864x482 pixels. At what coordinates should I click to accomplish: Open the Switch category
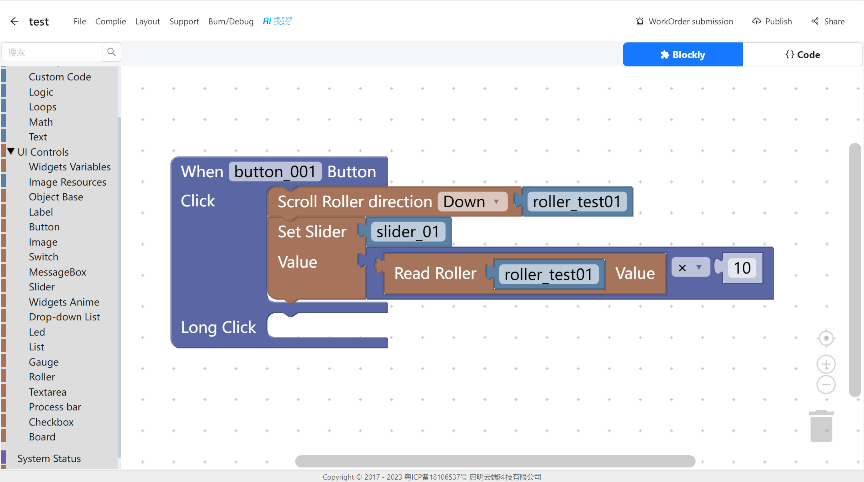[x=44, y=257]
